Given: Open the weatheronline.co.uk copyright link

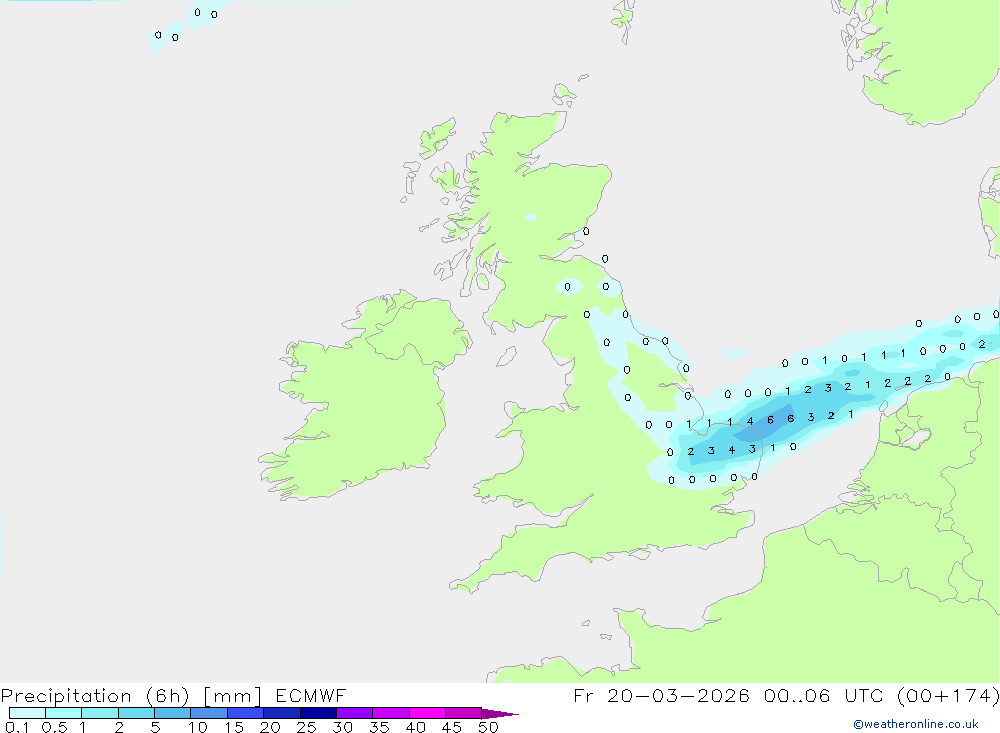Looking at the screenshot, I should (916, 724).
